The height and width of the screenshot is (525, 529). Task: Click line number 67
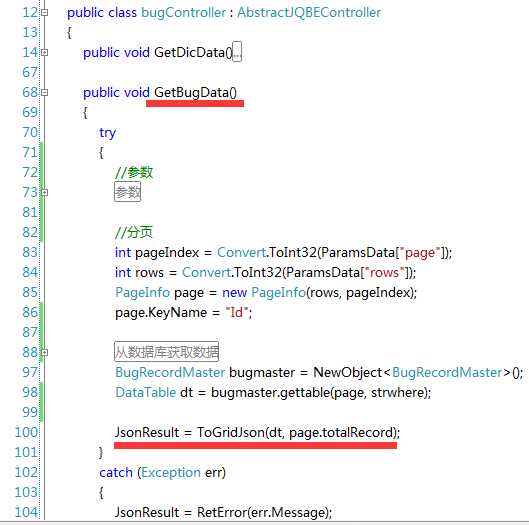(30, 73)
